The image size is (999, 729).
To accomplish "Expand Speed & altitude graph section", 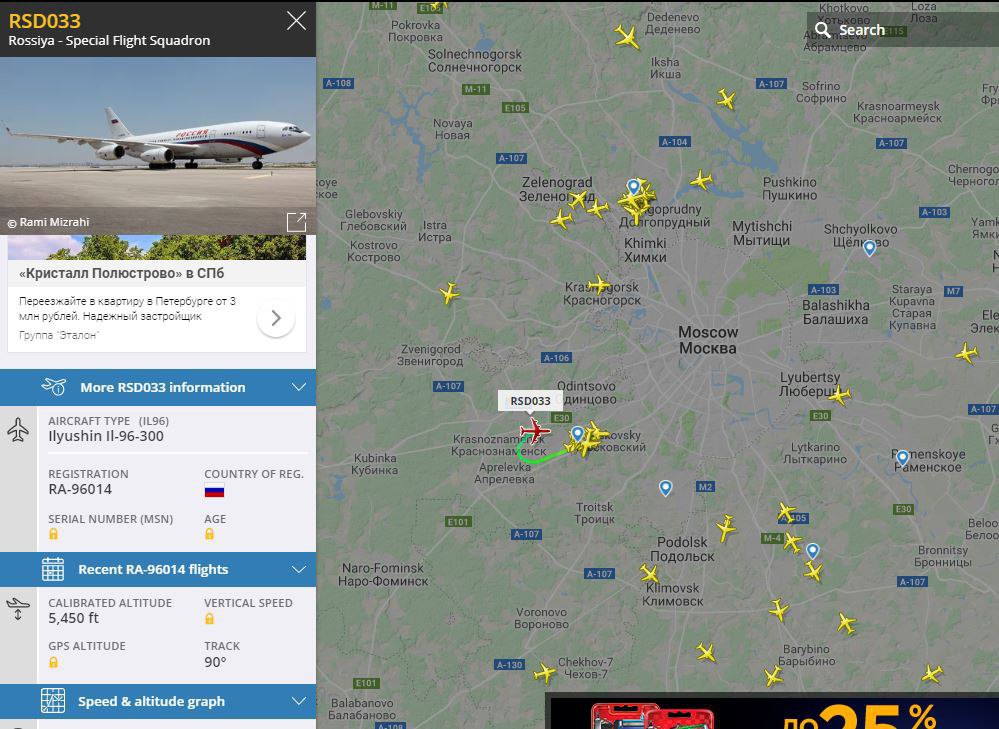I will point(158,701).
